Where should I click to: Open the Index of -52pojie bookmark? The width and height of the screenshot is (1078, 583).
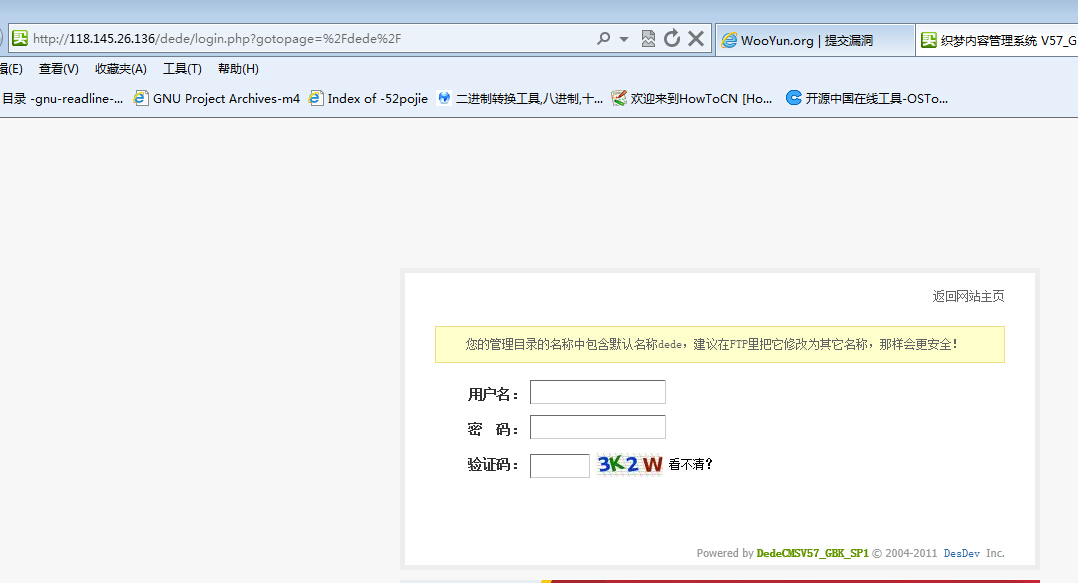click(368, 98)
